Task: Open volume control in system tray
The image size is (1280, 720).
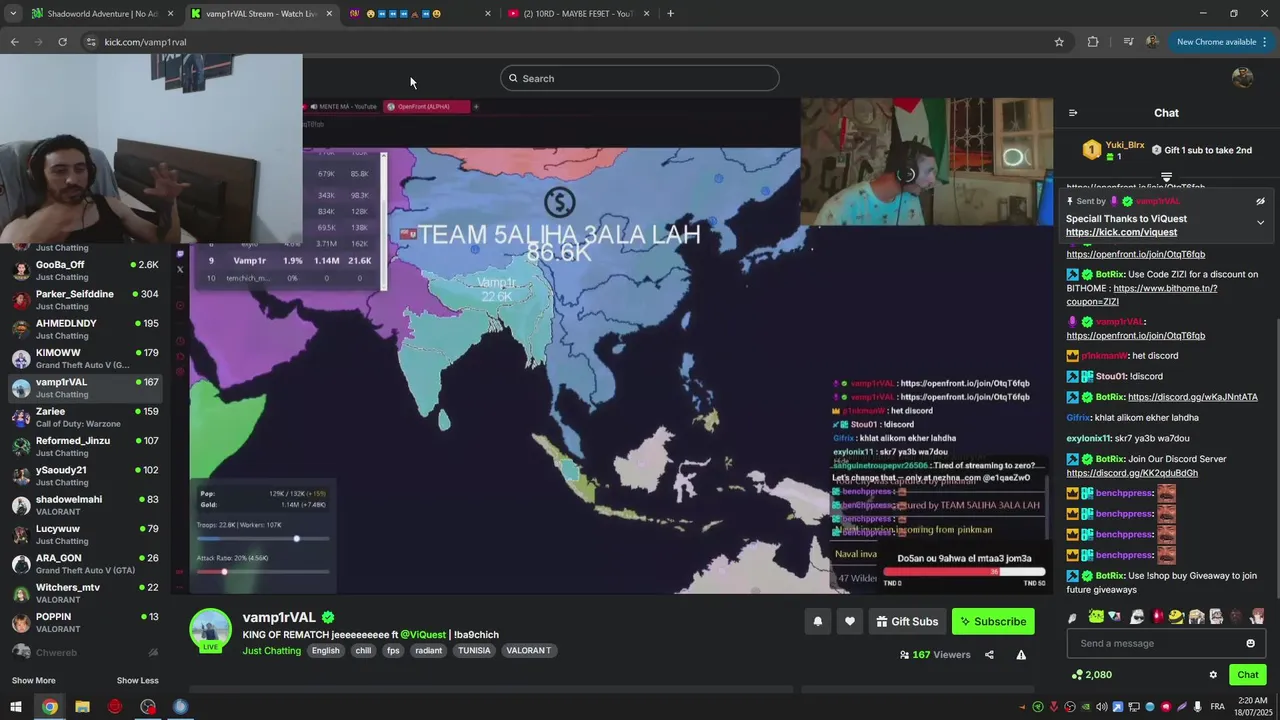Action: tap(1102, 707)
